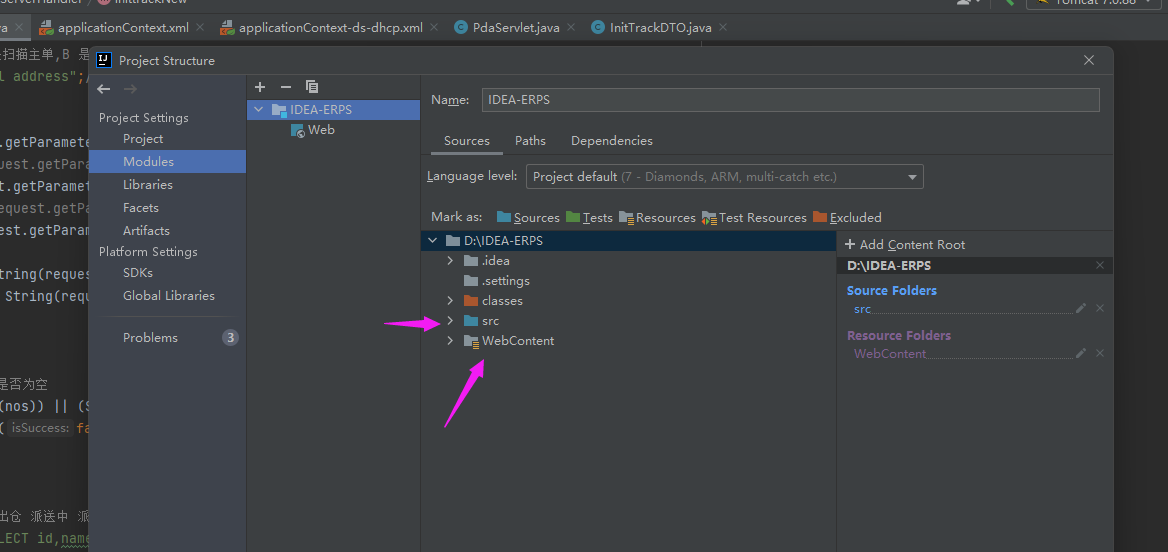Edit src source folder properties pencil
The image size is (1168, 552).
1081,308
